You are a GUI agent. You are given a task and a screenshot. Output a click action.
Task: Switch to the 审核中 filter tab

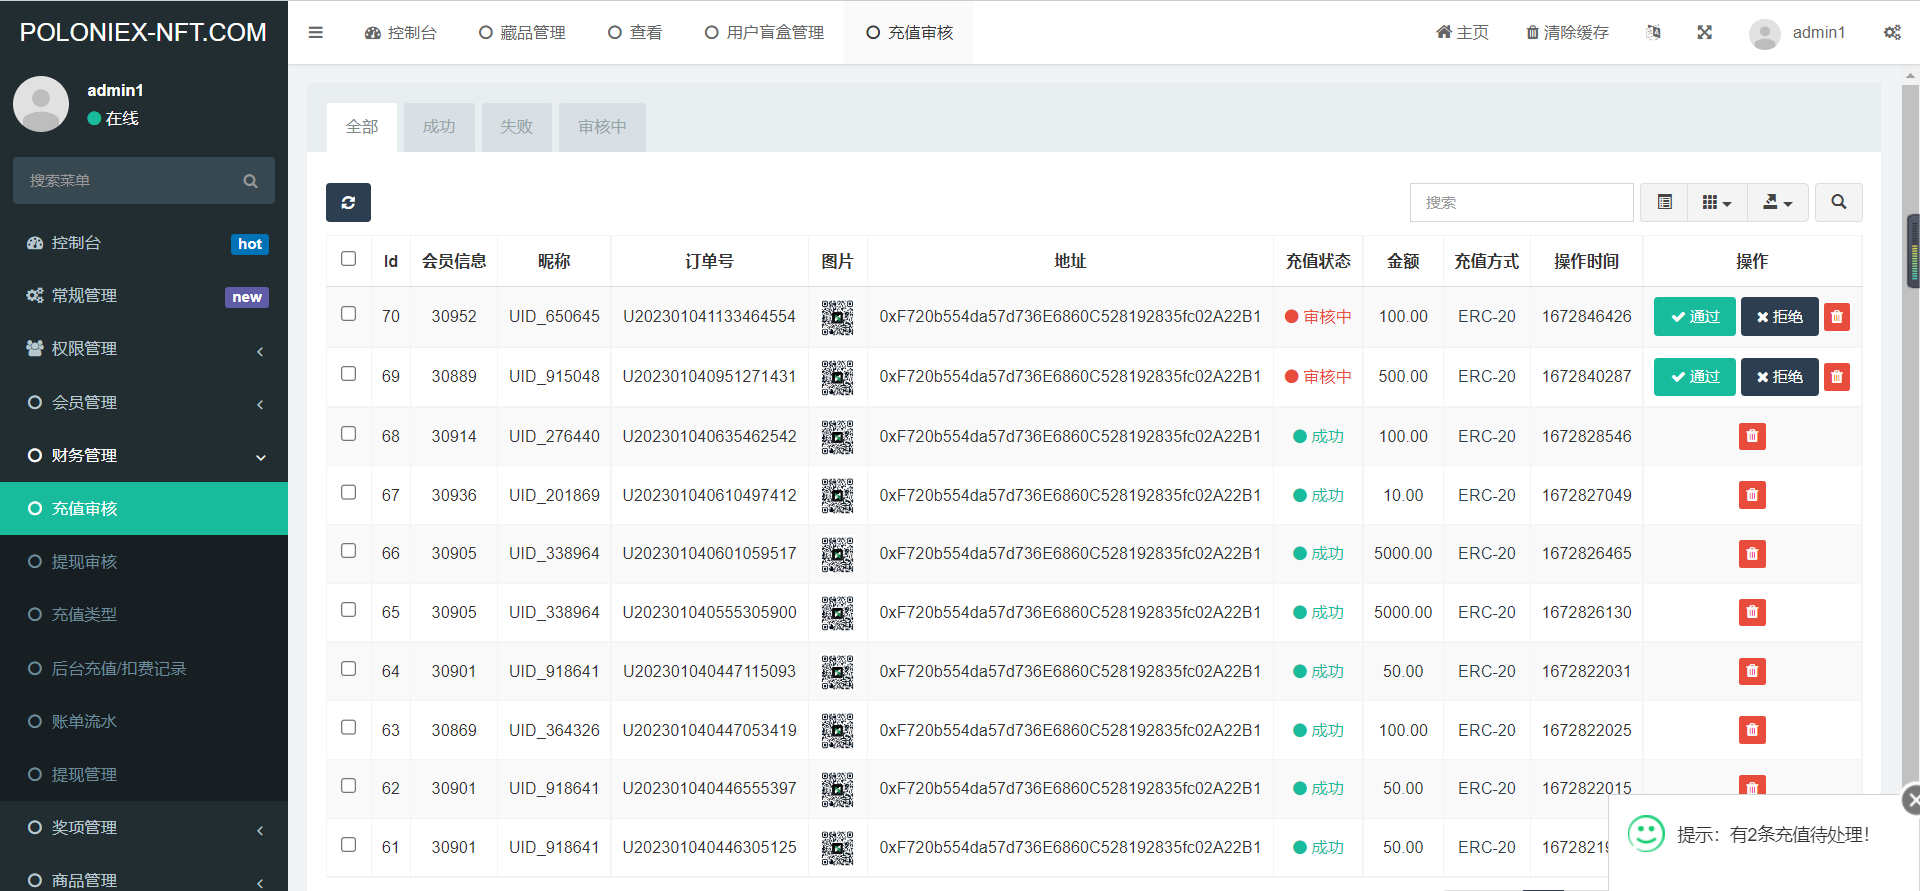click(x=602, y=127)
